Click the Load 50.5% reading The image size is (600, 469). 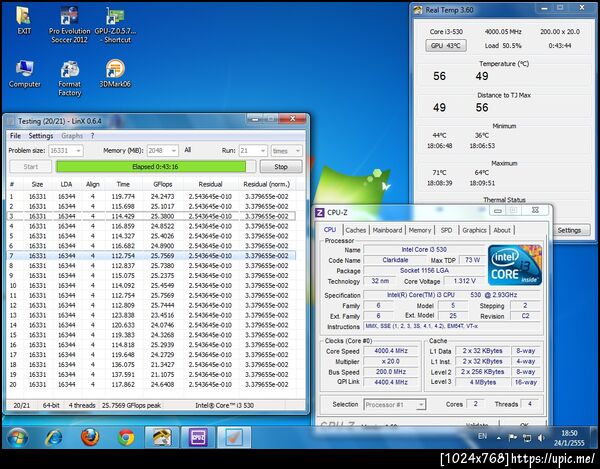pos(503,46)
